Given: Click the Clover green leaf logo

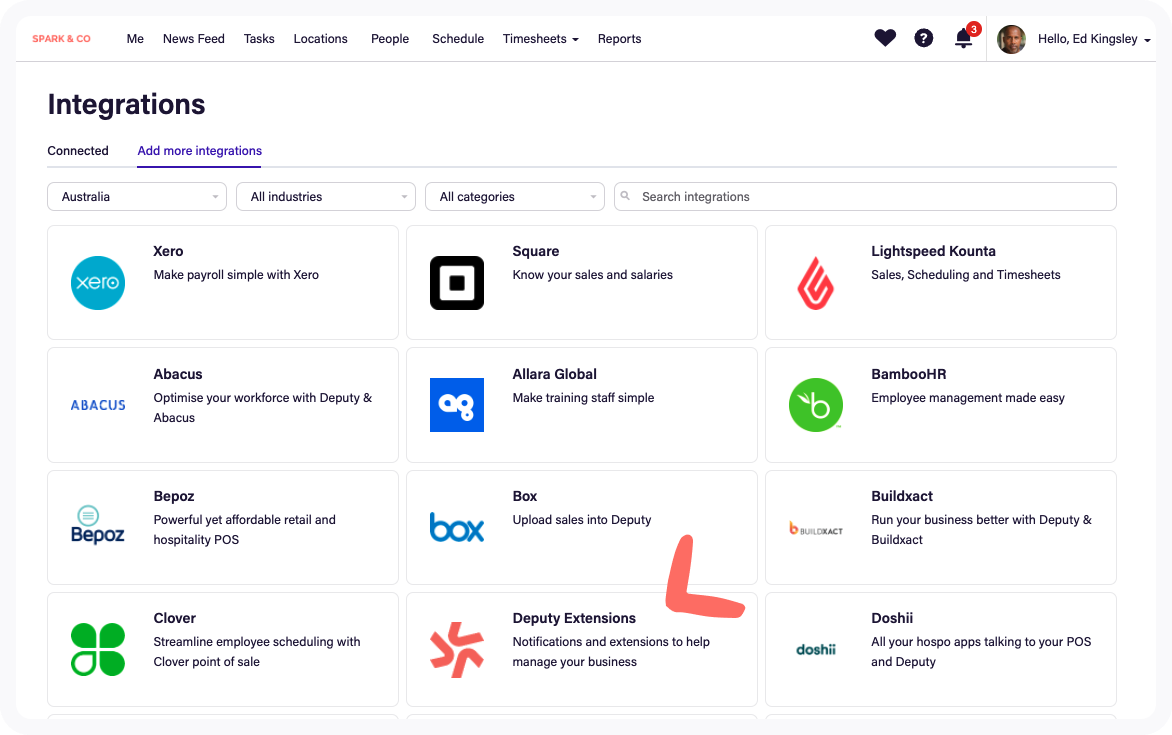Looking at the screenshot, I should pos(98,649).
